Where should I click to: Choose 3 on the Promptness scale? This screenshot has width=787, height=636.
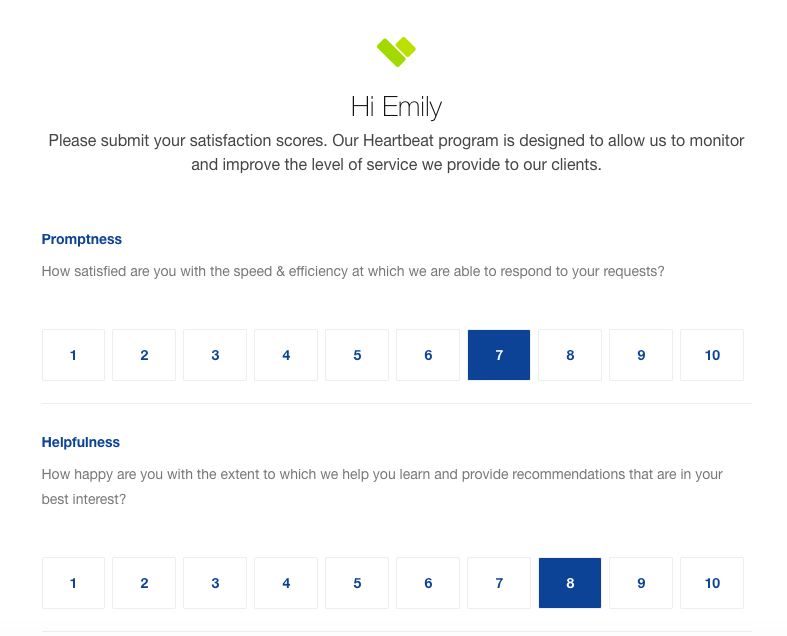click(x=215, y=355)
